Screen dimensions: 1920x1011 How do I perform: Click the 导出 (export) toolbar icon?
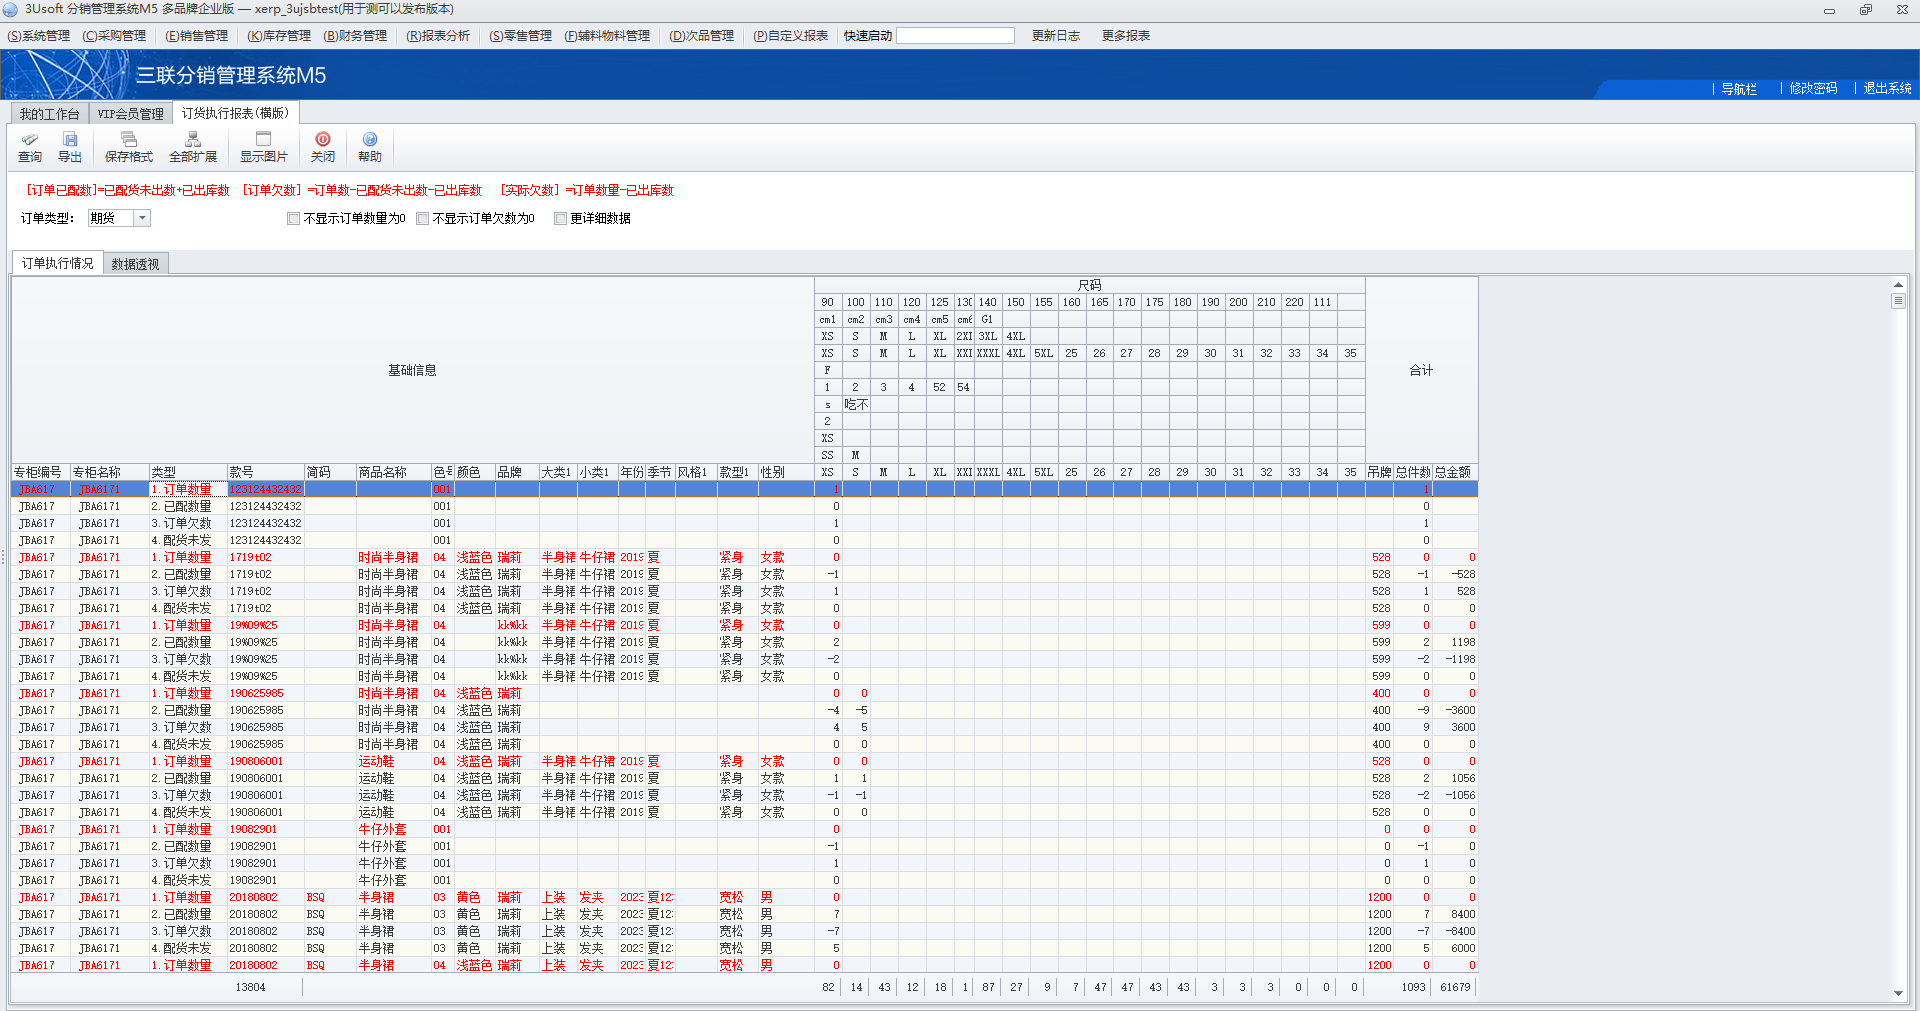[x=70, y=146]
